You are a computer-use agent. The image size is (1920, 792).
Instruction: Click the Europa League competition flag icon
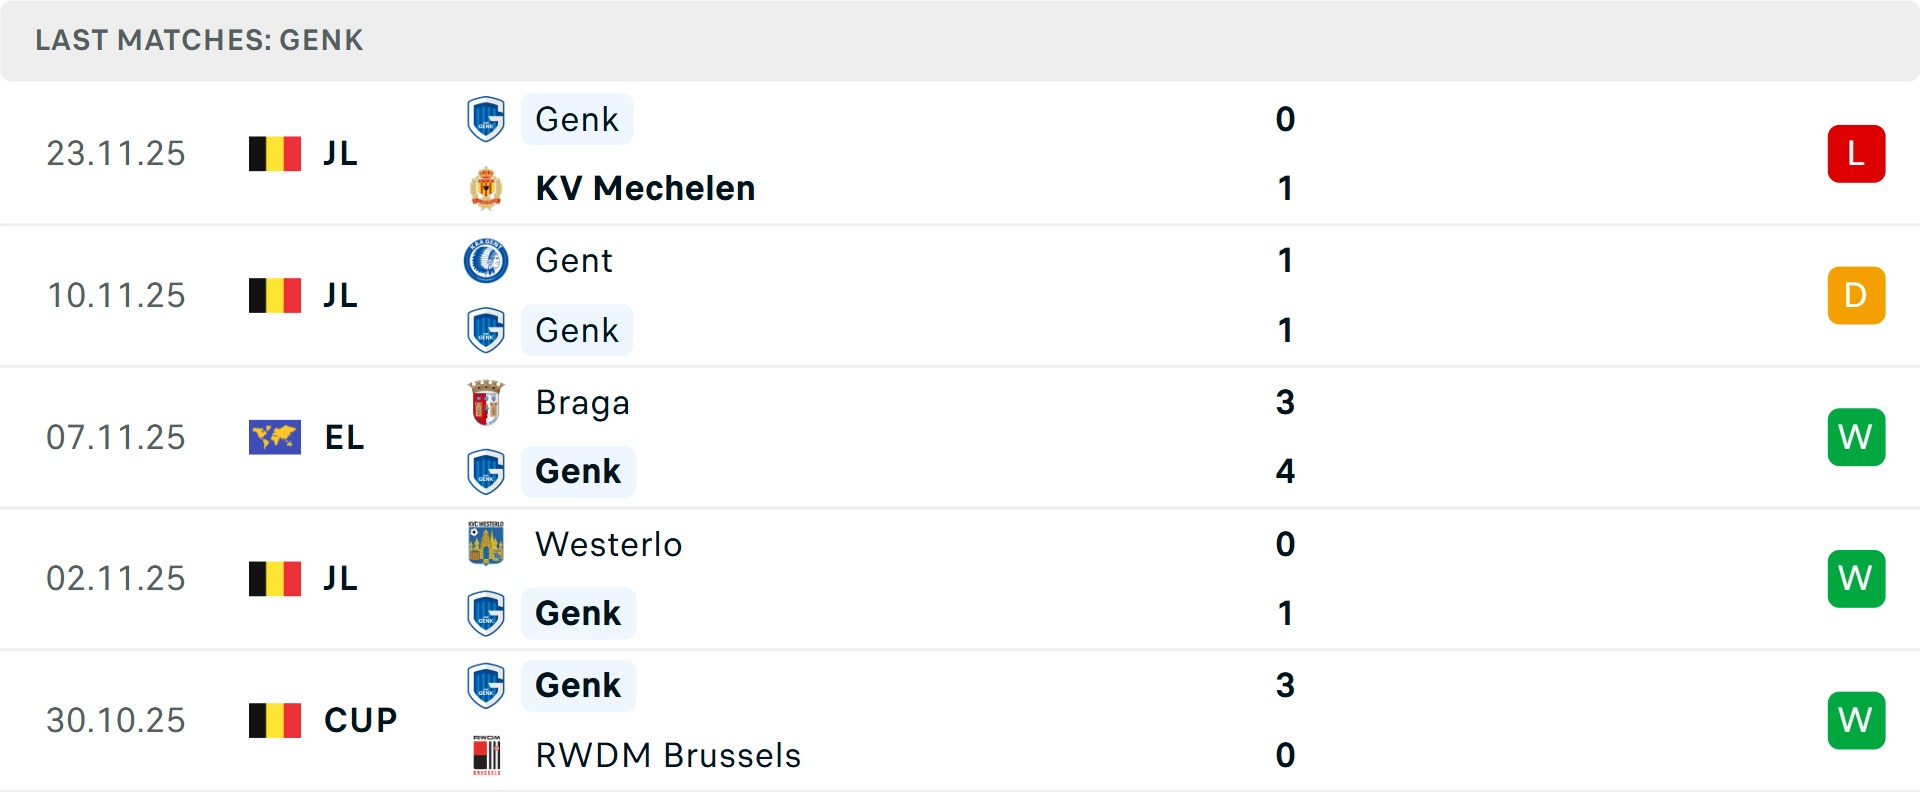point(275,437)
